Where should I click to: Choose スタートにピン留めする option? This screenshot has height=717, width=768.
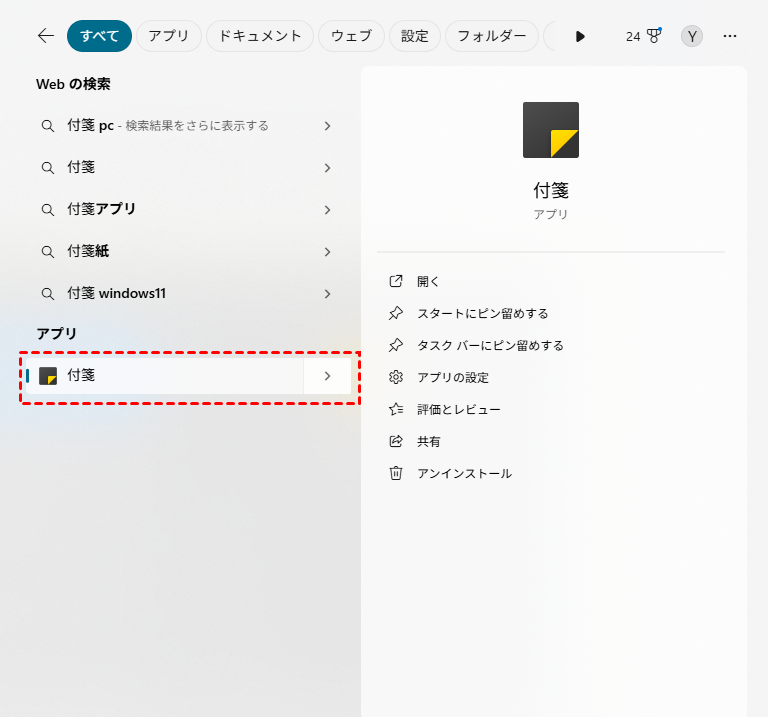482,313
